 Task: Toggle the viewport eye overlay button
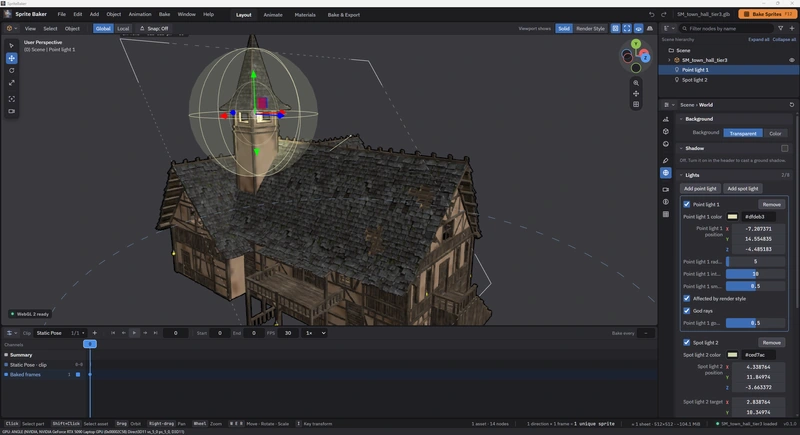tap(638, 29)
